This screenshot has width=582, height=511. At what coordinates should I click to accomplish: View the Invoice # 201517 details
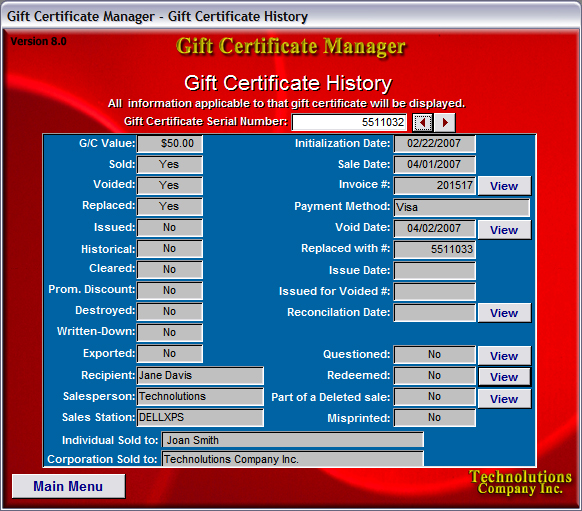pyautogui.click(x=504, y=186)
